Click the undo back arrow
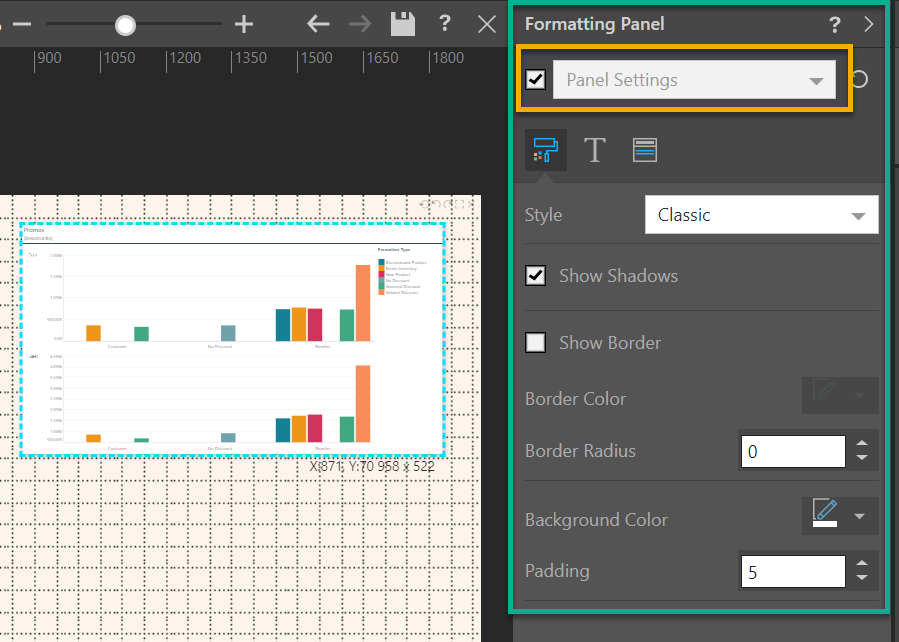Viewport: 899px width, 642px height. point(318,24)
